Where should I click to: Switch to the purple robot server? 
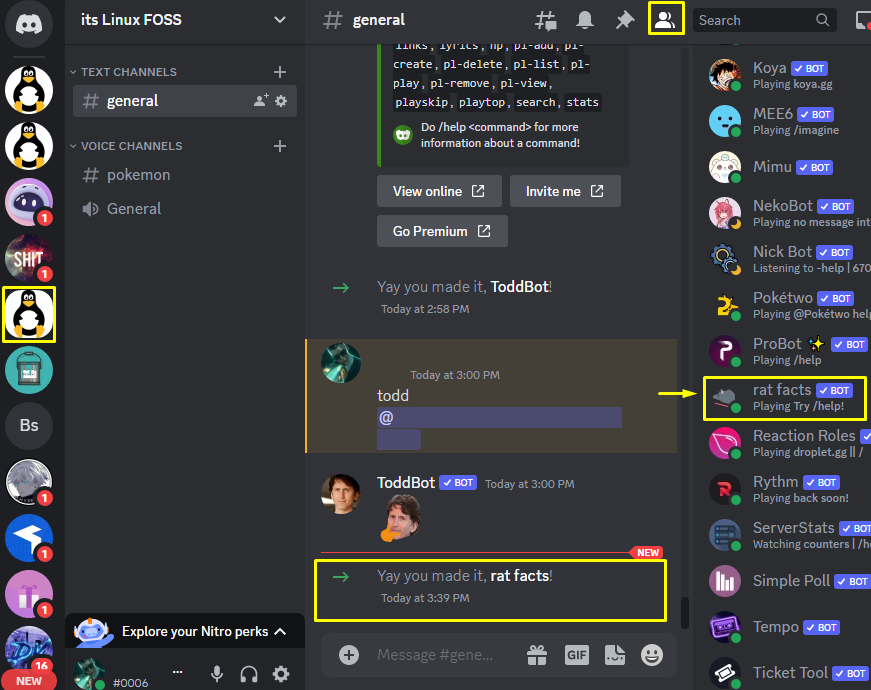click(29, 202)
